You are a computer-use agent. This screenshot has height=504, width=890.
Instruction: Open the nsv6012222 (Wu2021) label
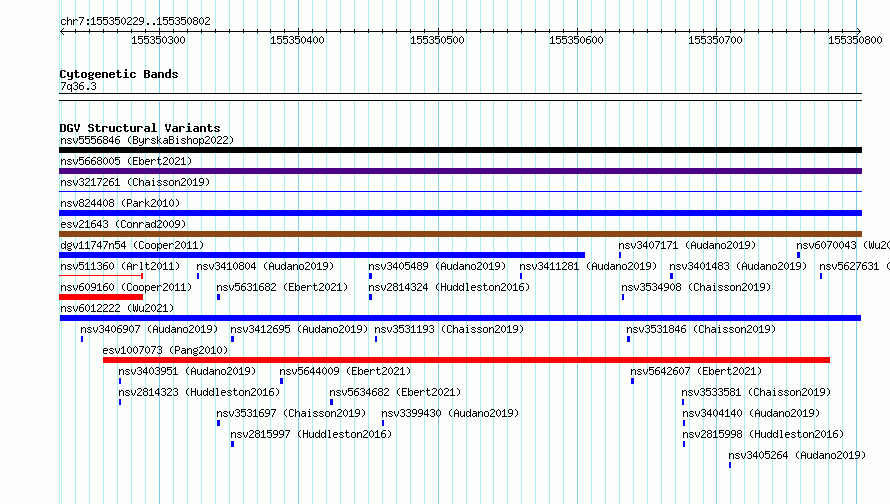pyautogui.click(x=117, y=308)
